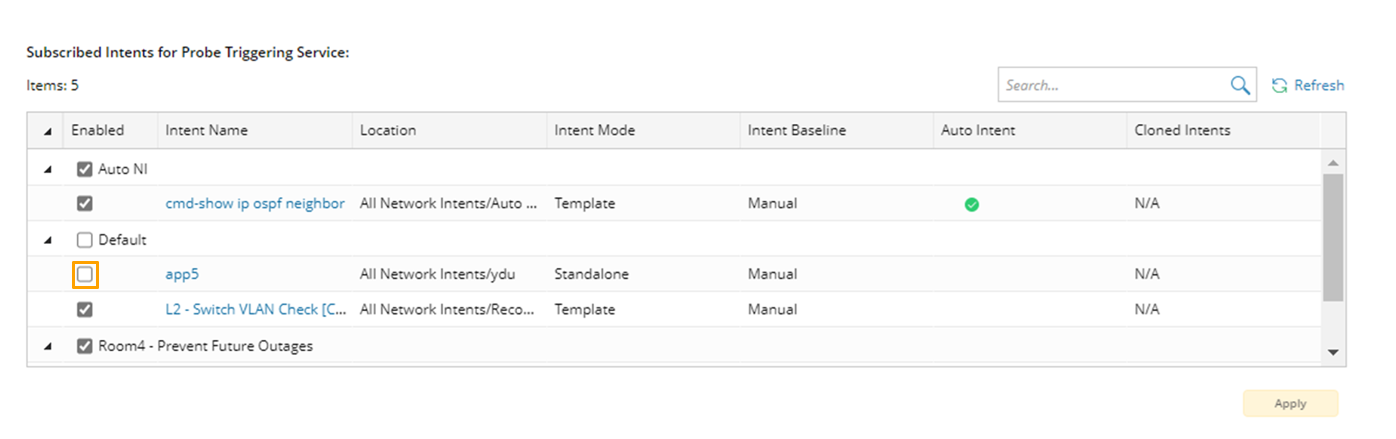Collapse all groups via header triangle
The image size is (1396, 439).
(x=48, y=131)
